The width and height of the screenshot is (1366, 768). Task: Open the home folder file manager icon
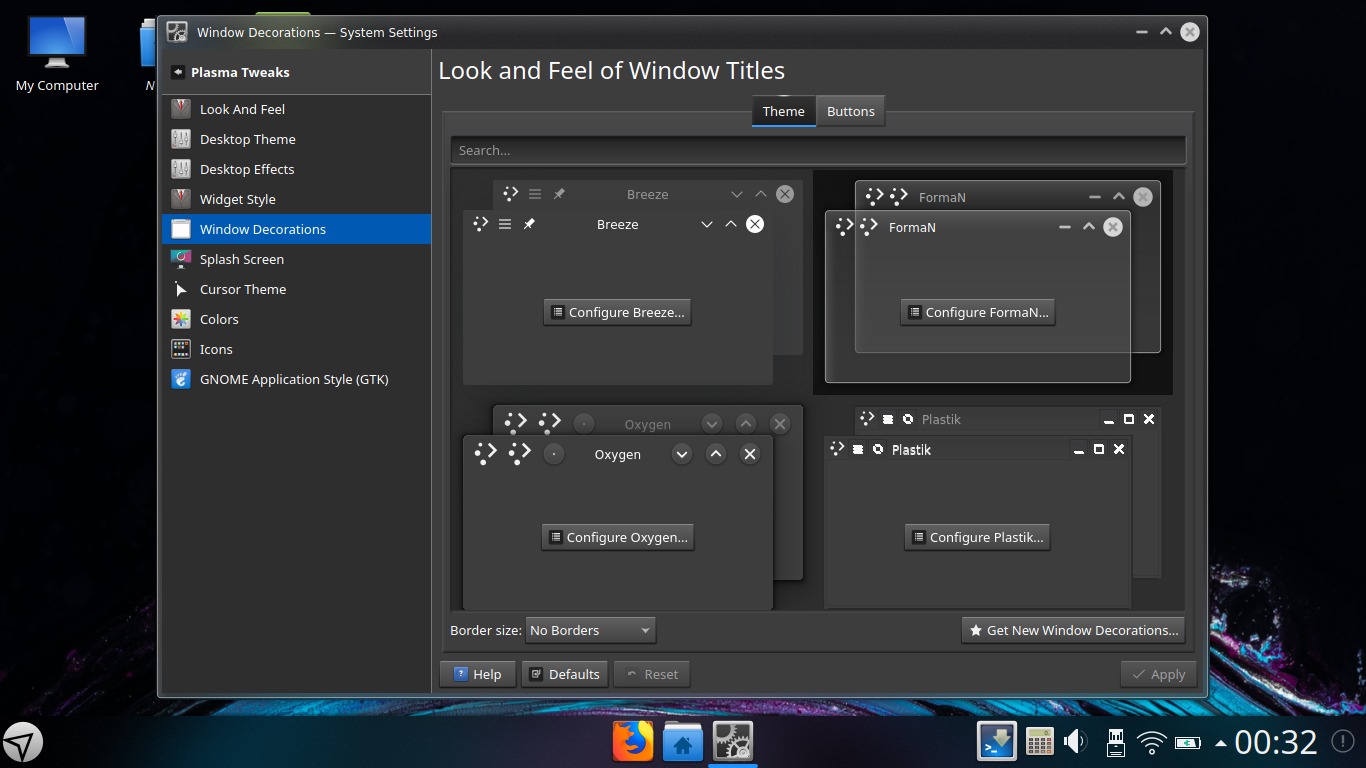(x=683, y=742)
